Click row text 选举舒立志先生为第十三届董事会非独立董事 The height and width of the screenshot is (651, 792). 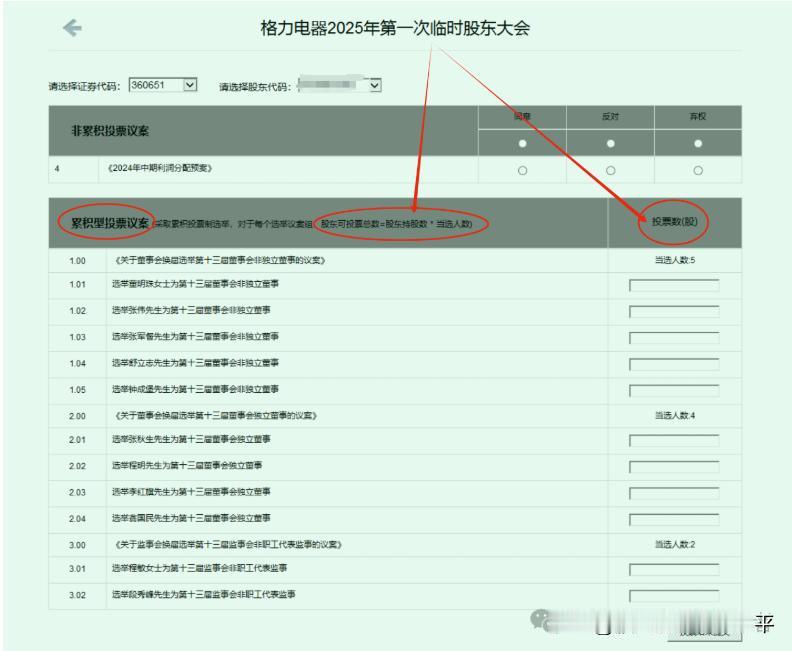[195, 363]
